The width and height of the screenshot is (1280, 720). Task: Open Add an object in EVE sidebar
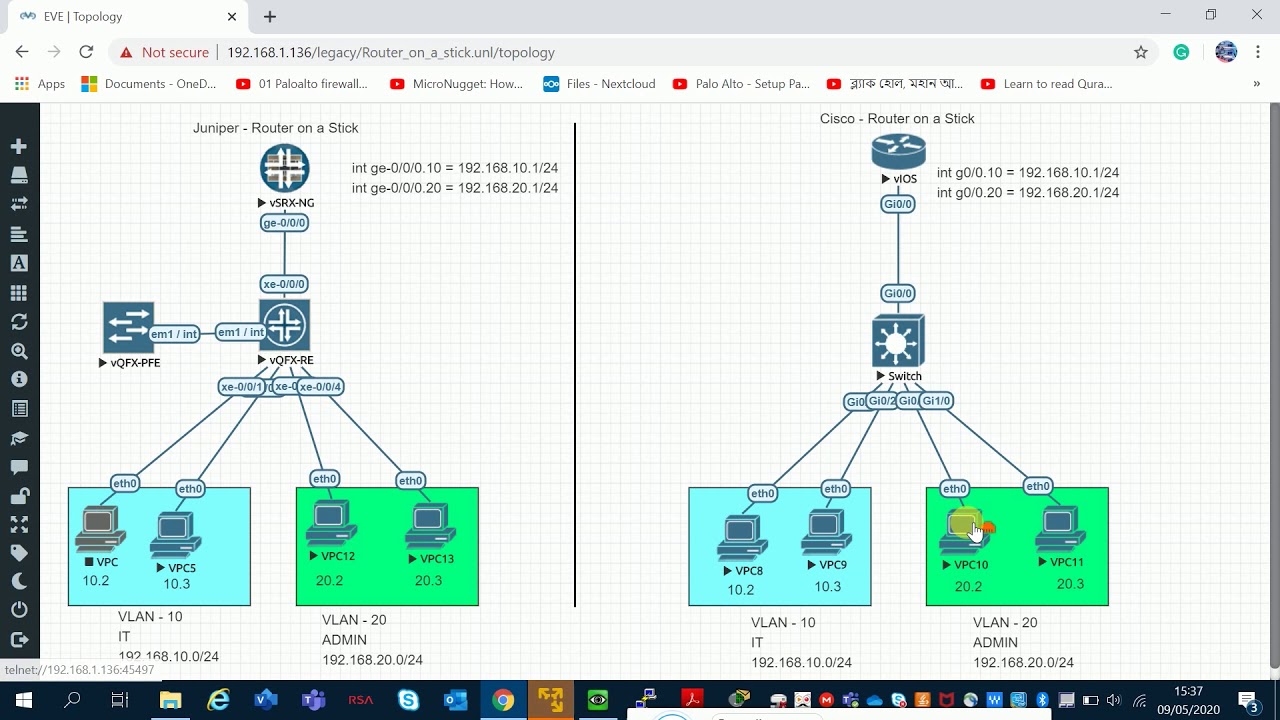[x=18, y=146]
